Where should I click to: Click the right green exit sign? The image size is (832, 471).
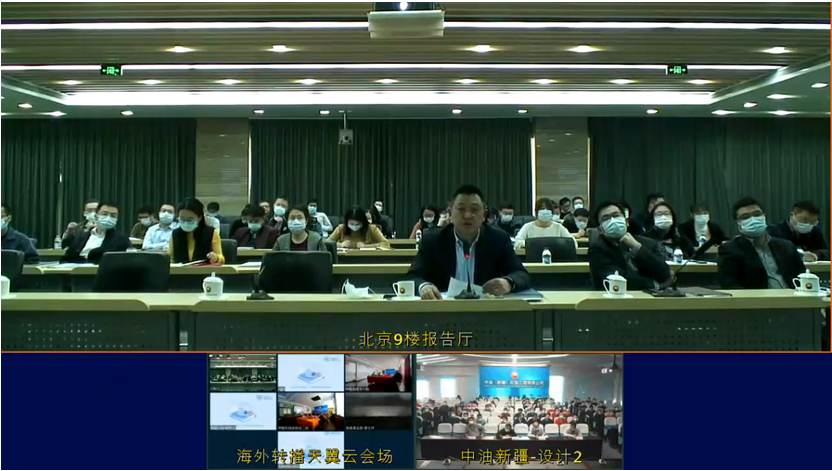coord(677,70)
